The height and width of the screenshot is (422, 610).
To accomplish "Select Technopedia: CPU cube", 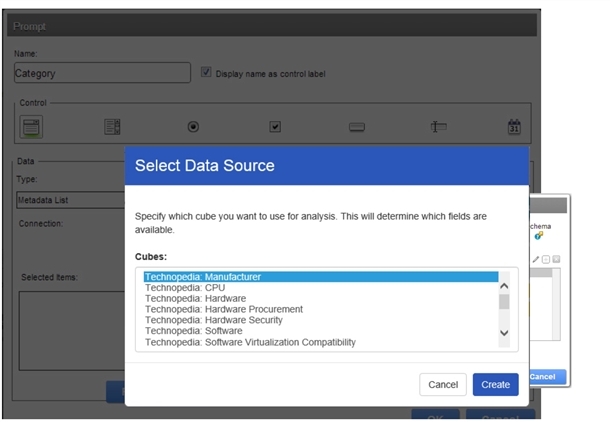I will [x=321, y=287].
